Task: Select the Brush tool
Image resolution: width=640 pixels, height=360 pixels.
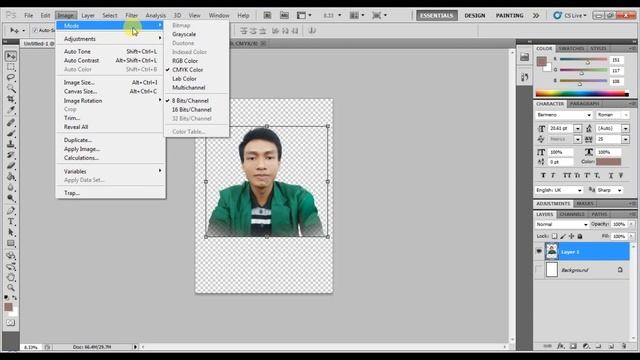Action: pyautogui.click(x=11, y=133)
